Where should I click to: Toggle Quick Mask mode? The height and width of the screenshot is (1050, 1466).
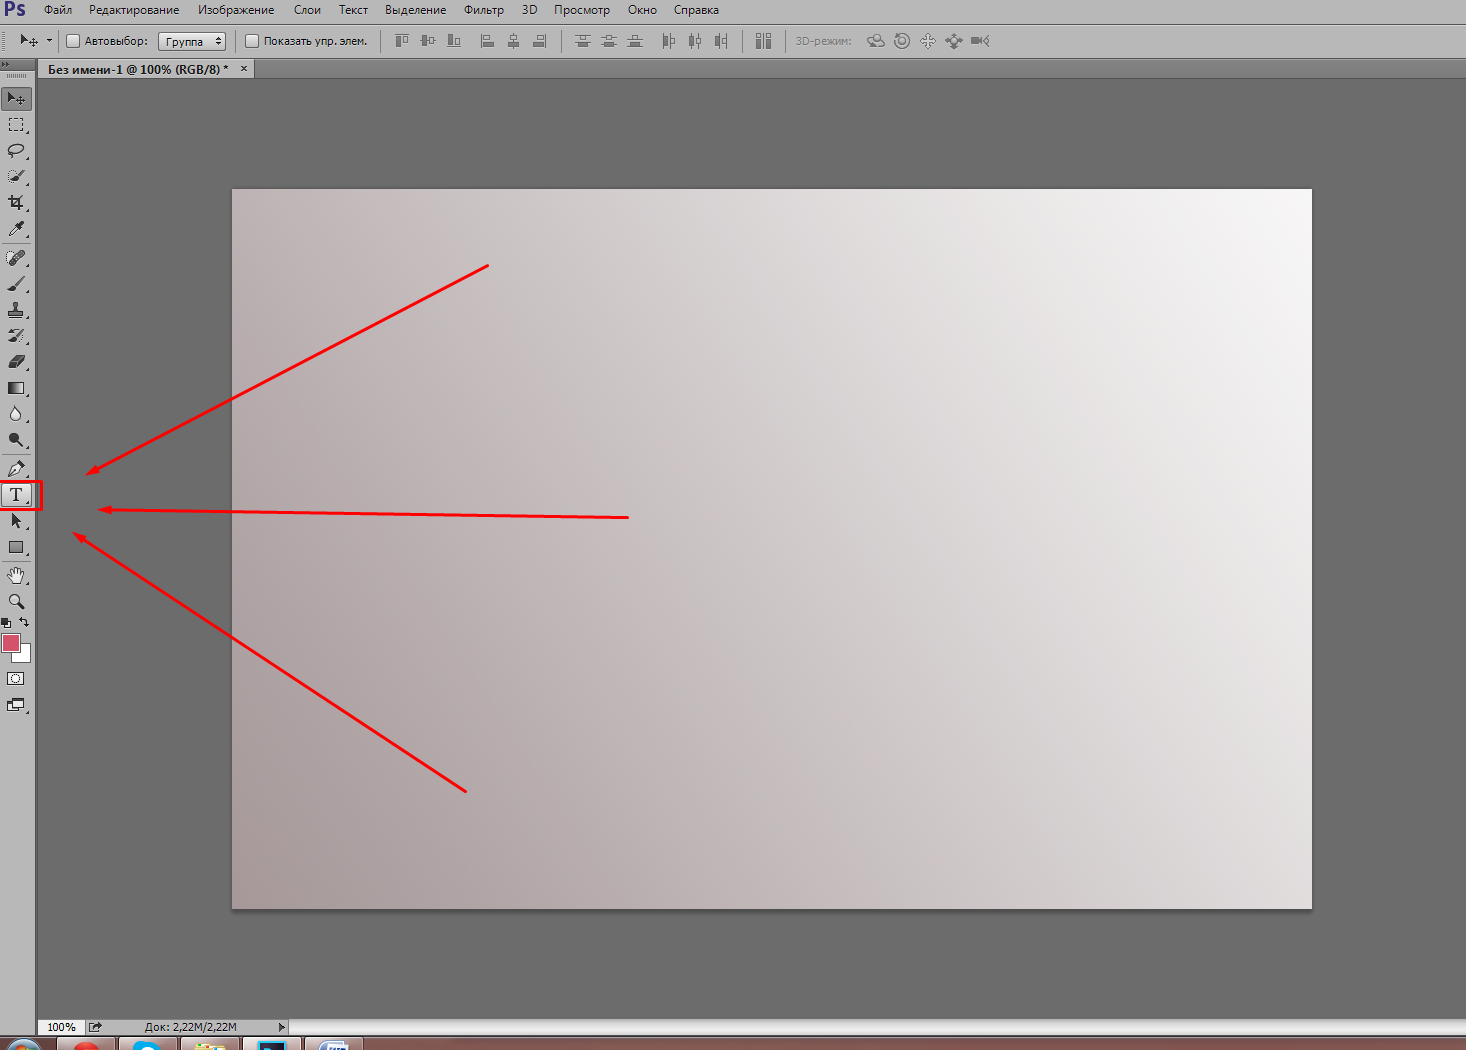16,679
